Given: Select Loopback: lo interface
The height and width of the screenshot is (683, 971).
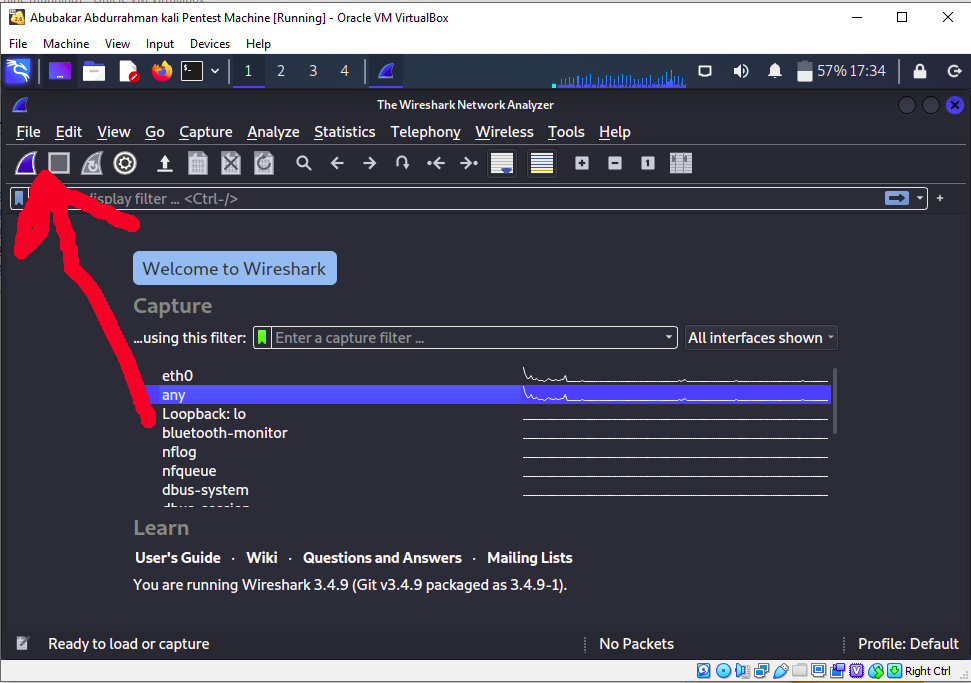Looking at the screenshot, I should point(489,414).
